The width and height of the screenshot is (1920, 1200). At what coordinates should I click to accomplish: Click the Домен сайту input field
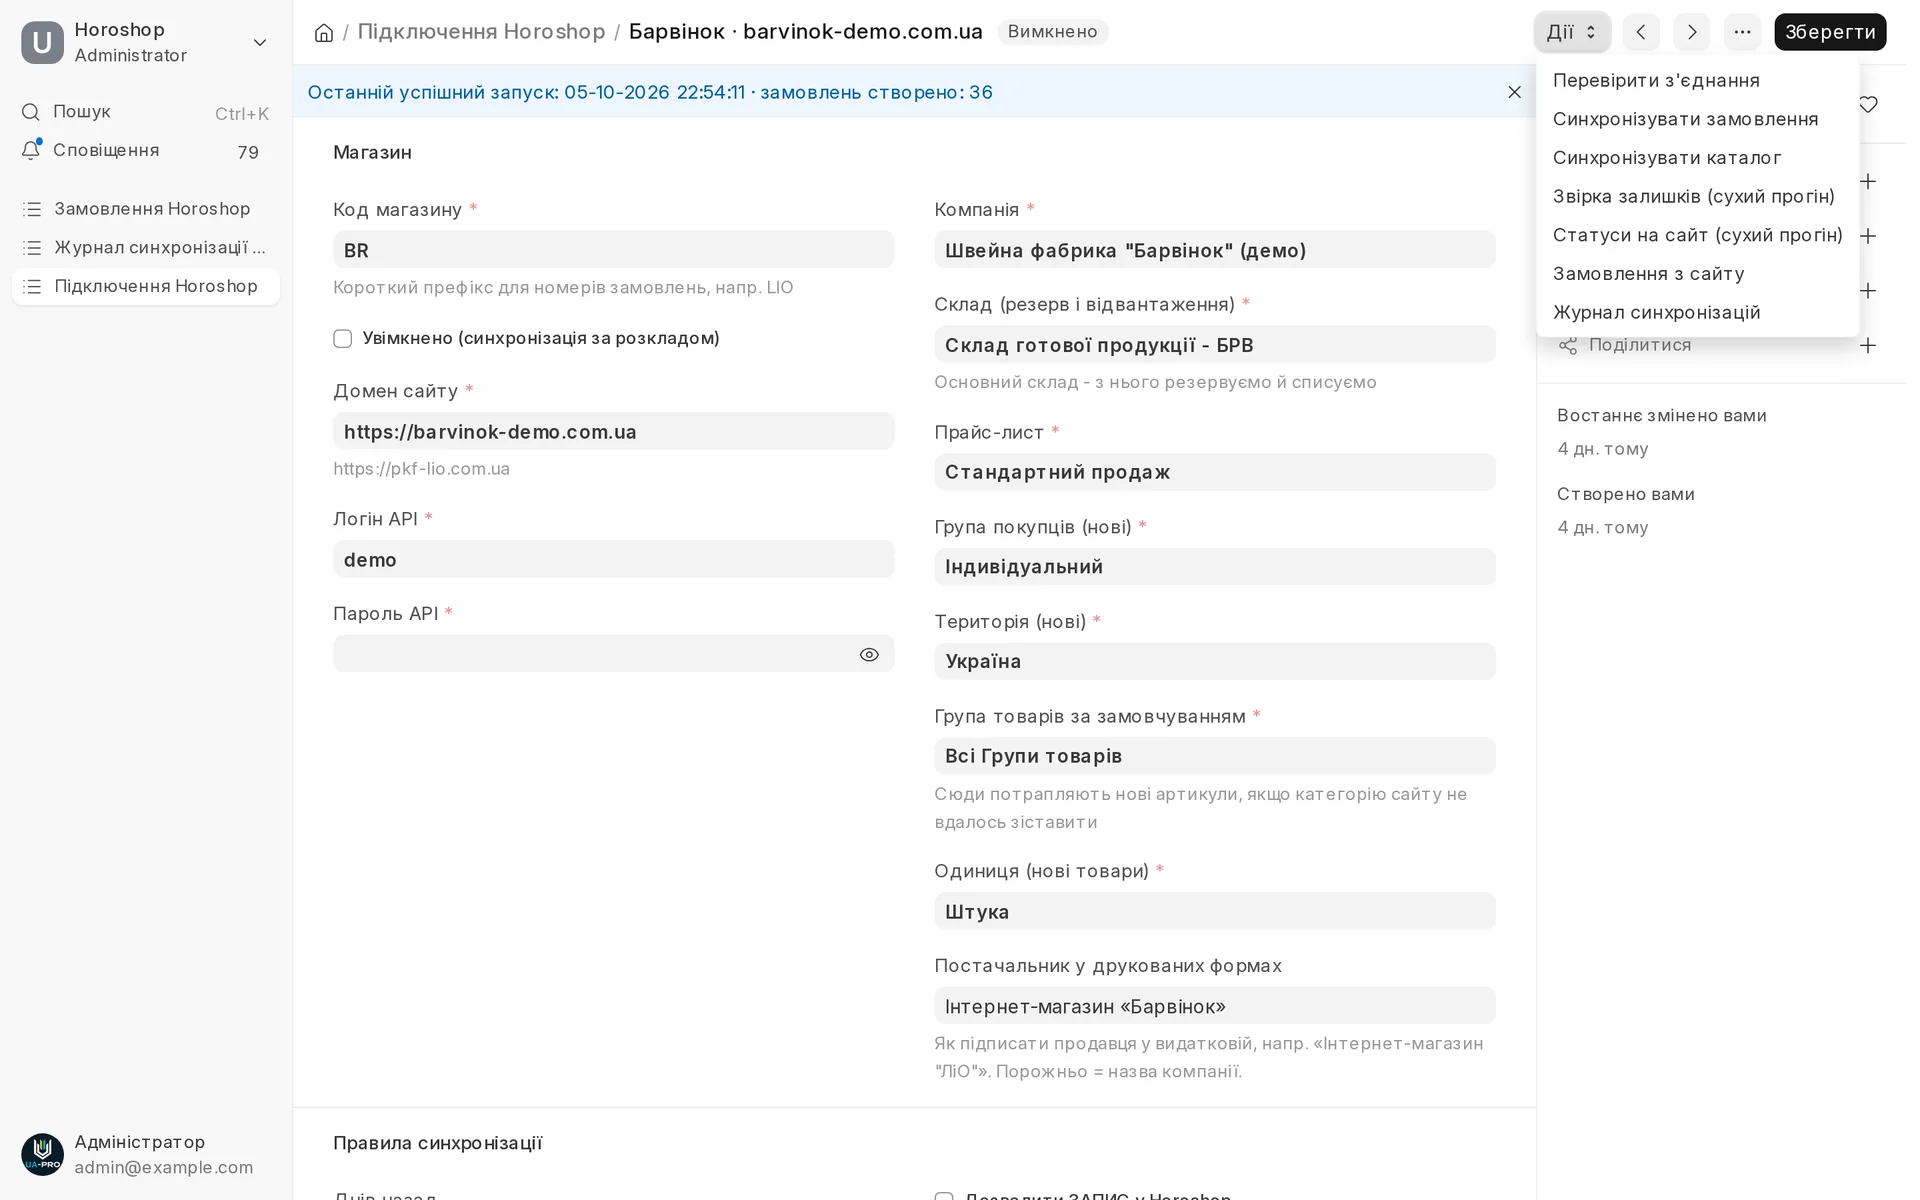pyautogui.click(x=613, y=432)
